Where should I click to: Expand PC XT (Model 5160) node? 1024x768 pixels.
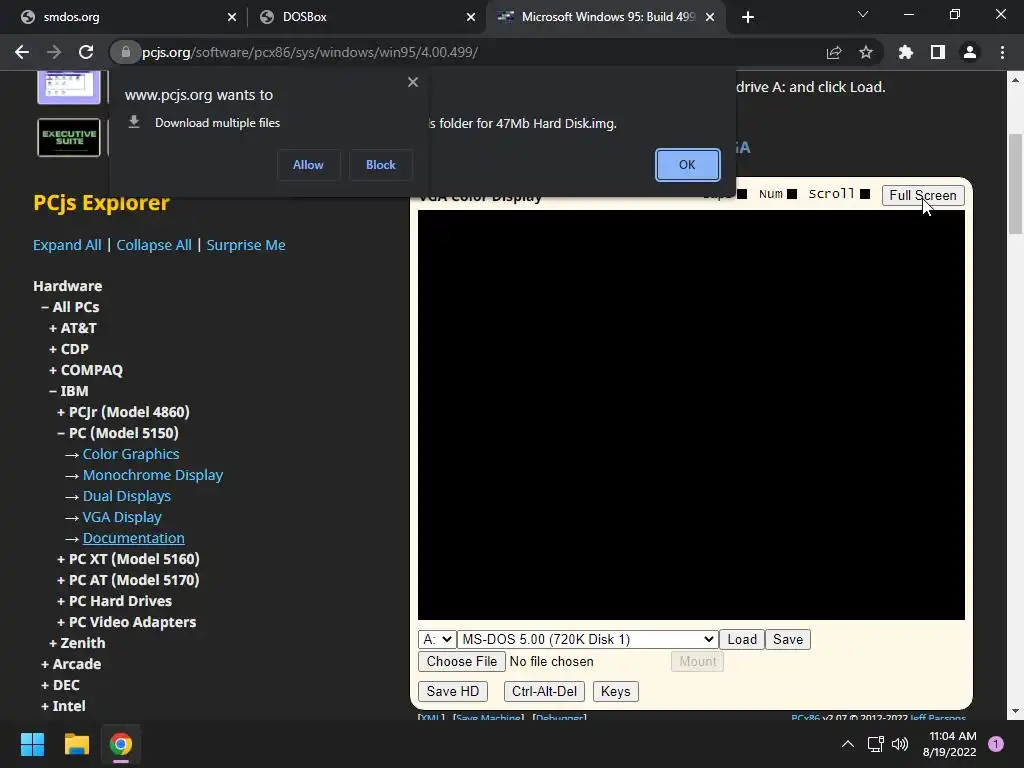point(128,559)
